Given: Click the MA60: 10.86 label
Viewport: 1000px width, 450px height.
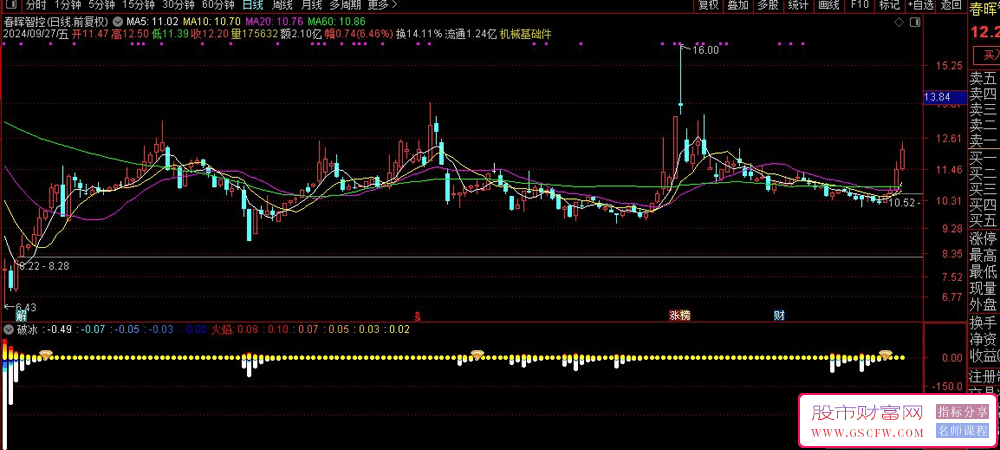Looking at the screenshot, I should [337, 22].
